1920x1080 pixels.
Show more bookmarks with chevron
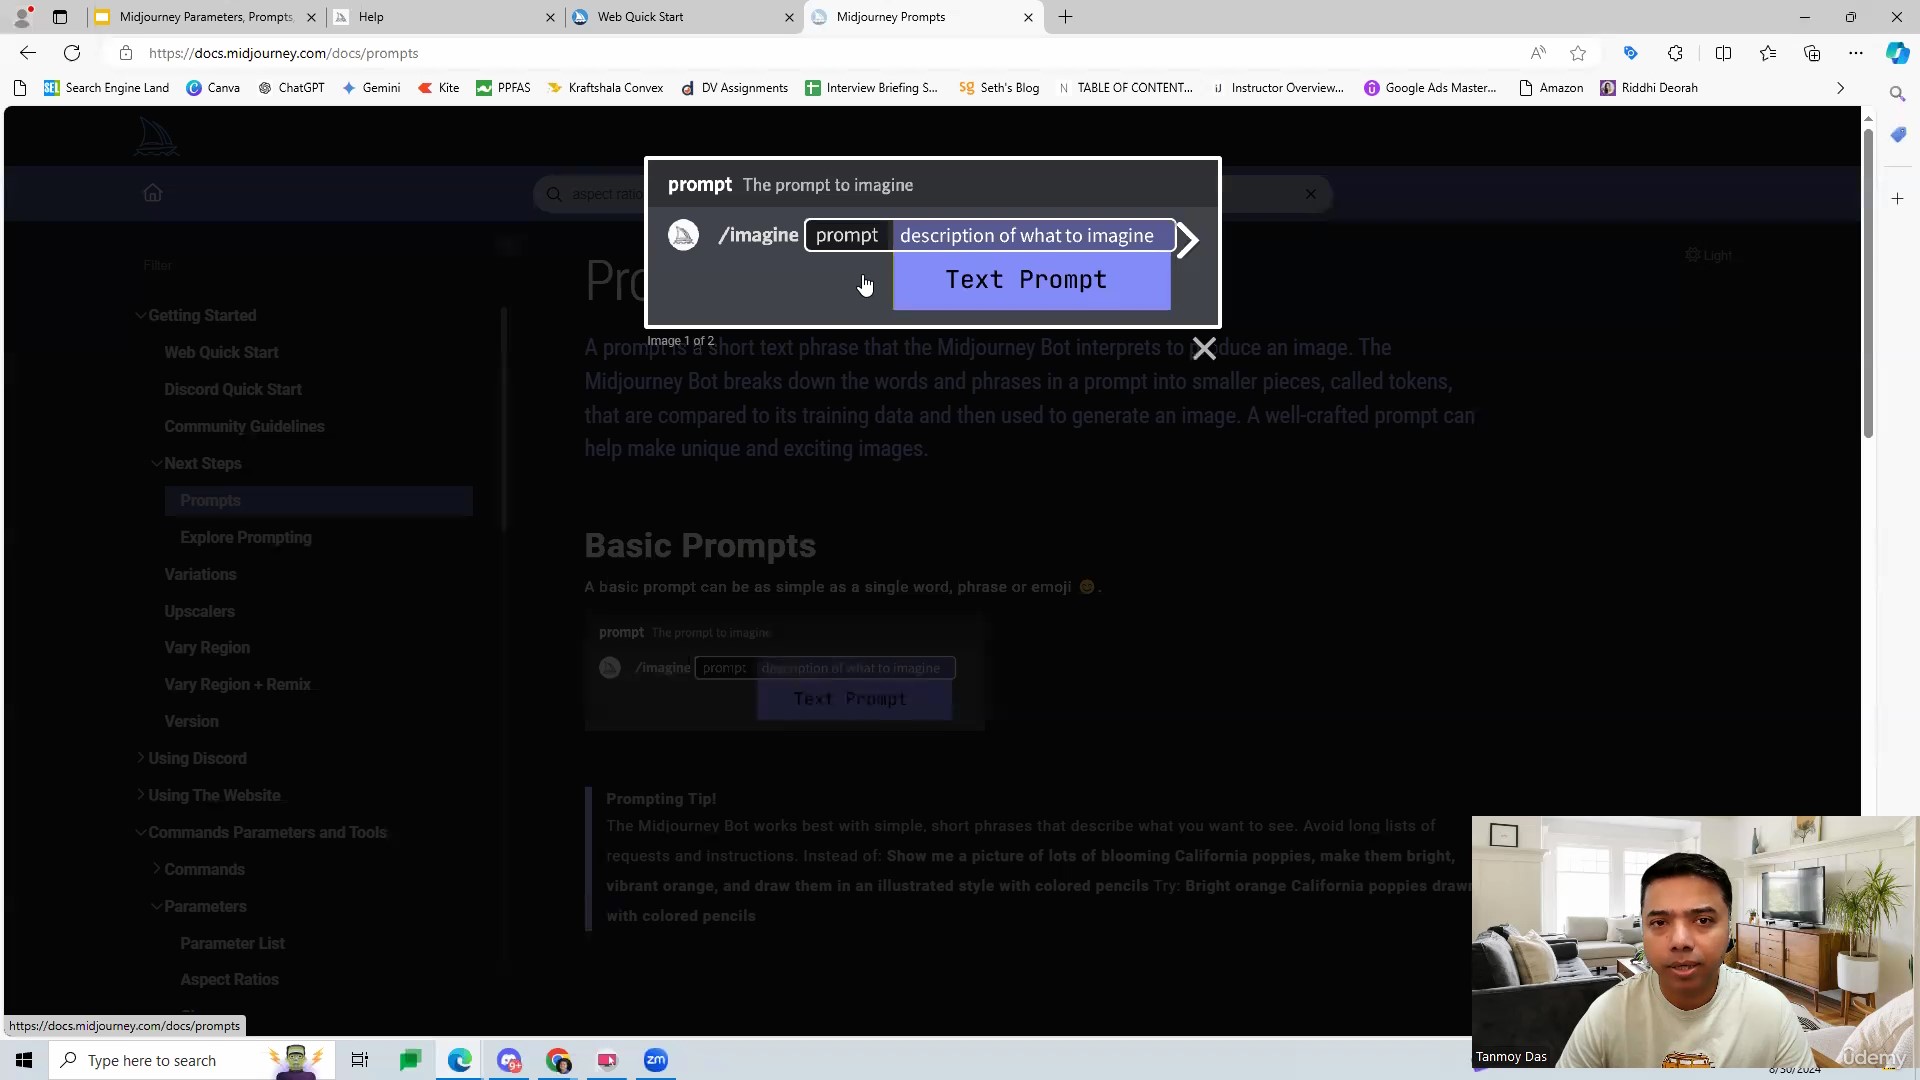(1840, 88)
